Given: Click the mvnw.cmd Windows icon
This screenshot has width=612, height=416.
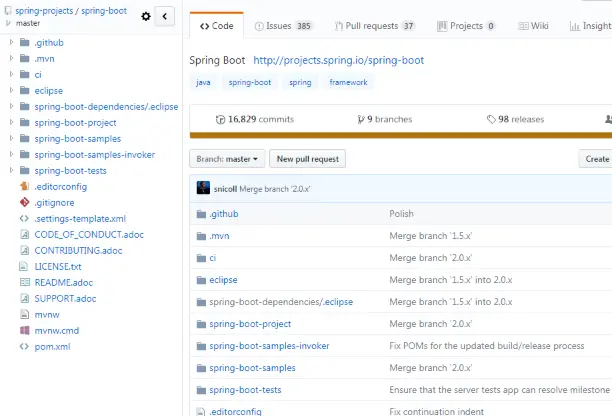Looking at the screenshot, I should point(25,331).
